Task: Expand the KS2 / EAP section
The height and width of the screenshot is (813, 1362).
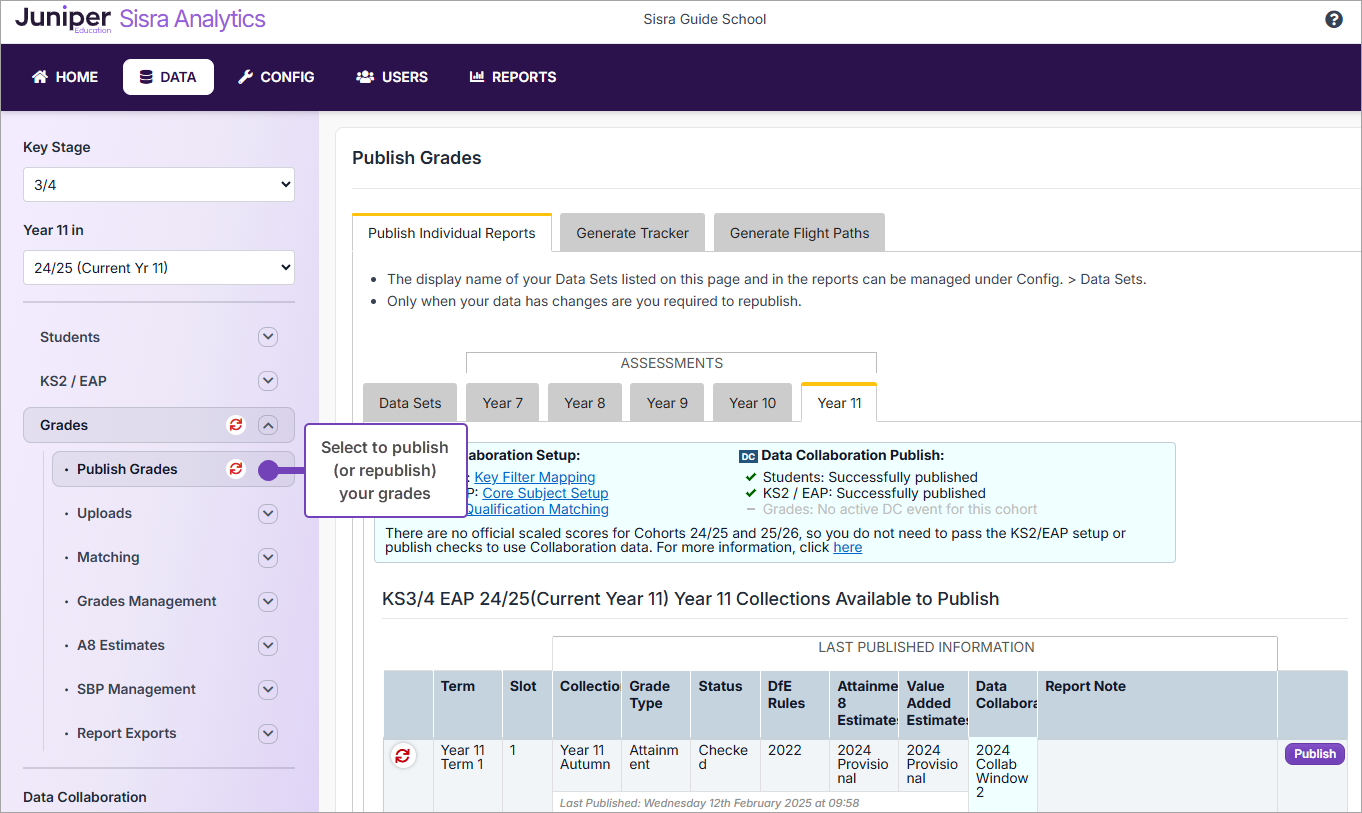Action: click(267, 381)
